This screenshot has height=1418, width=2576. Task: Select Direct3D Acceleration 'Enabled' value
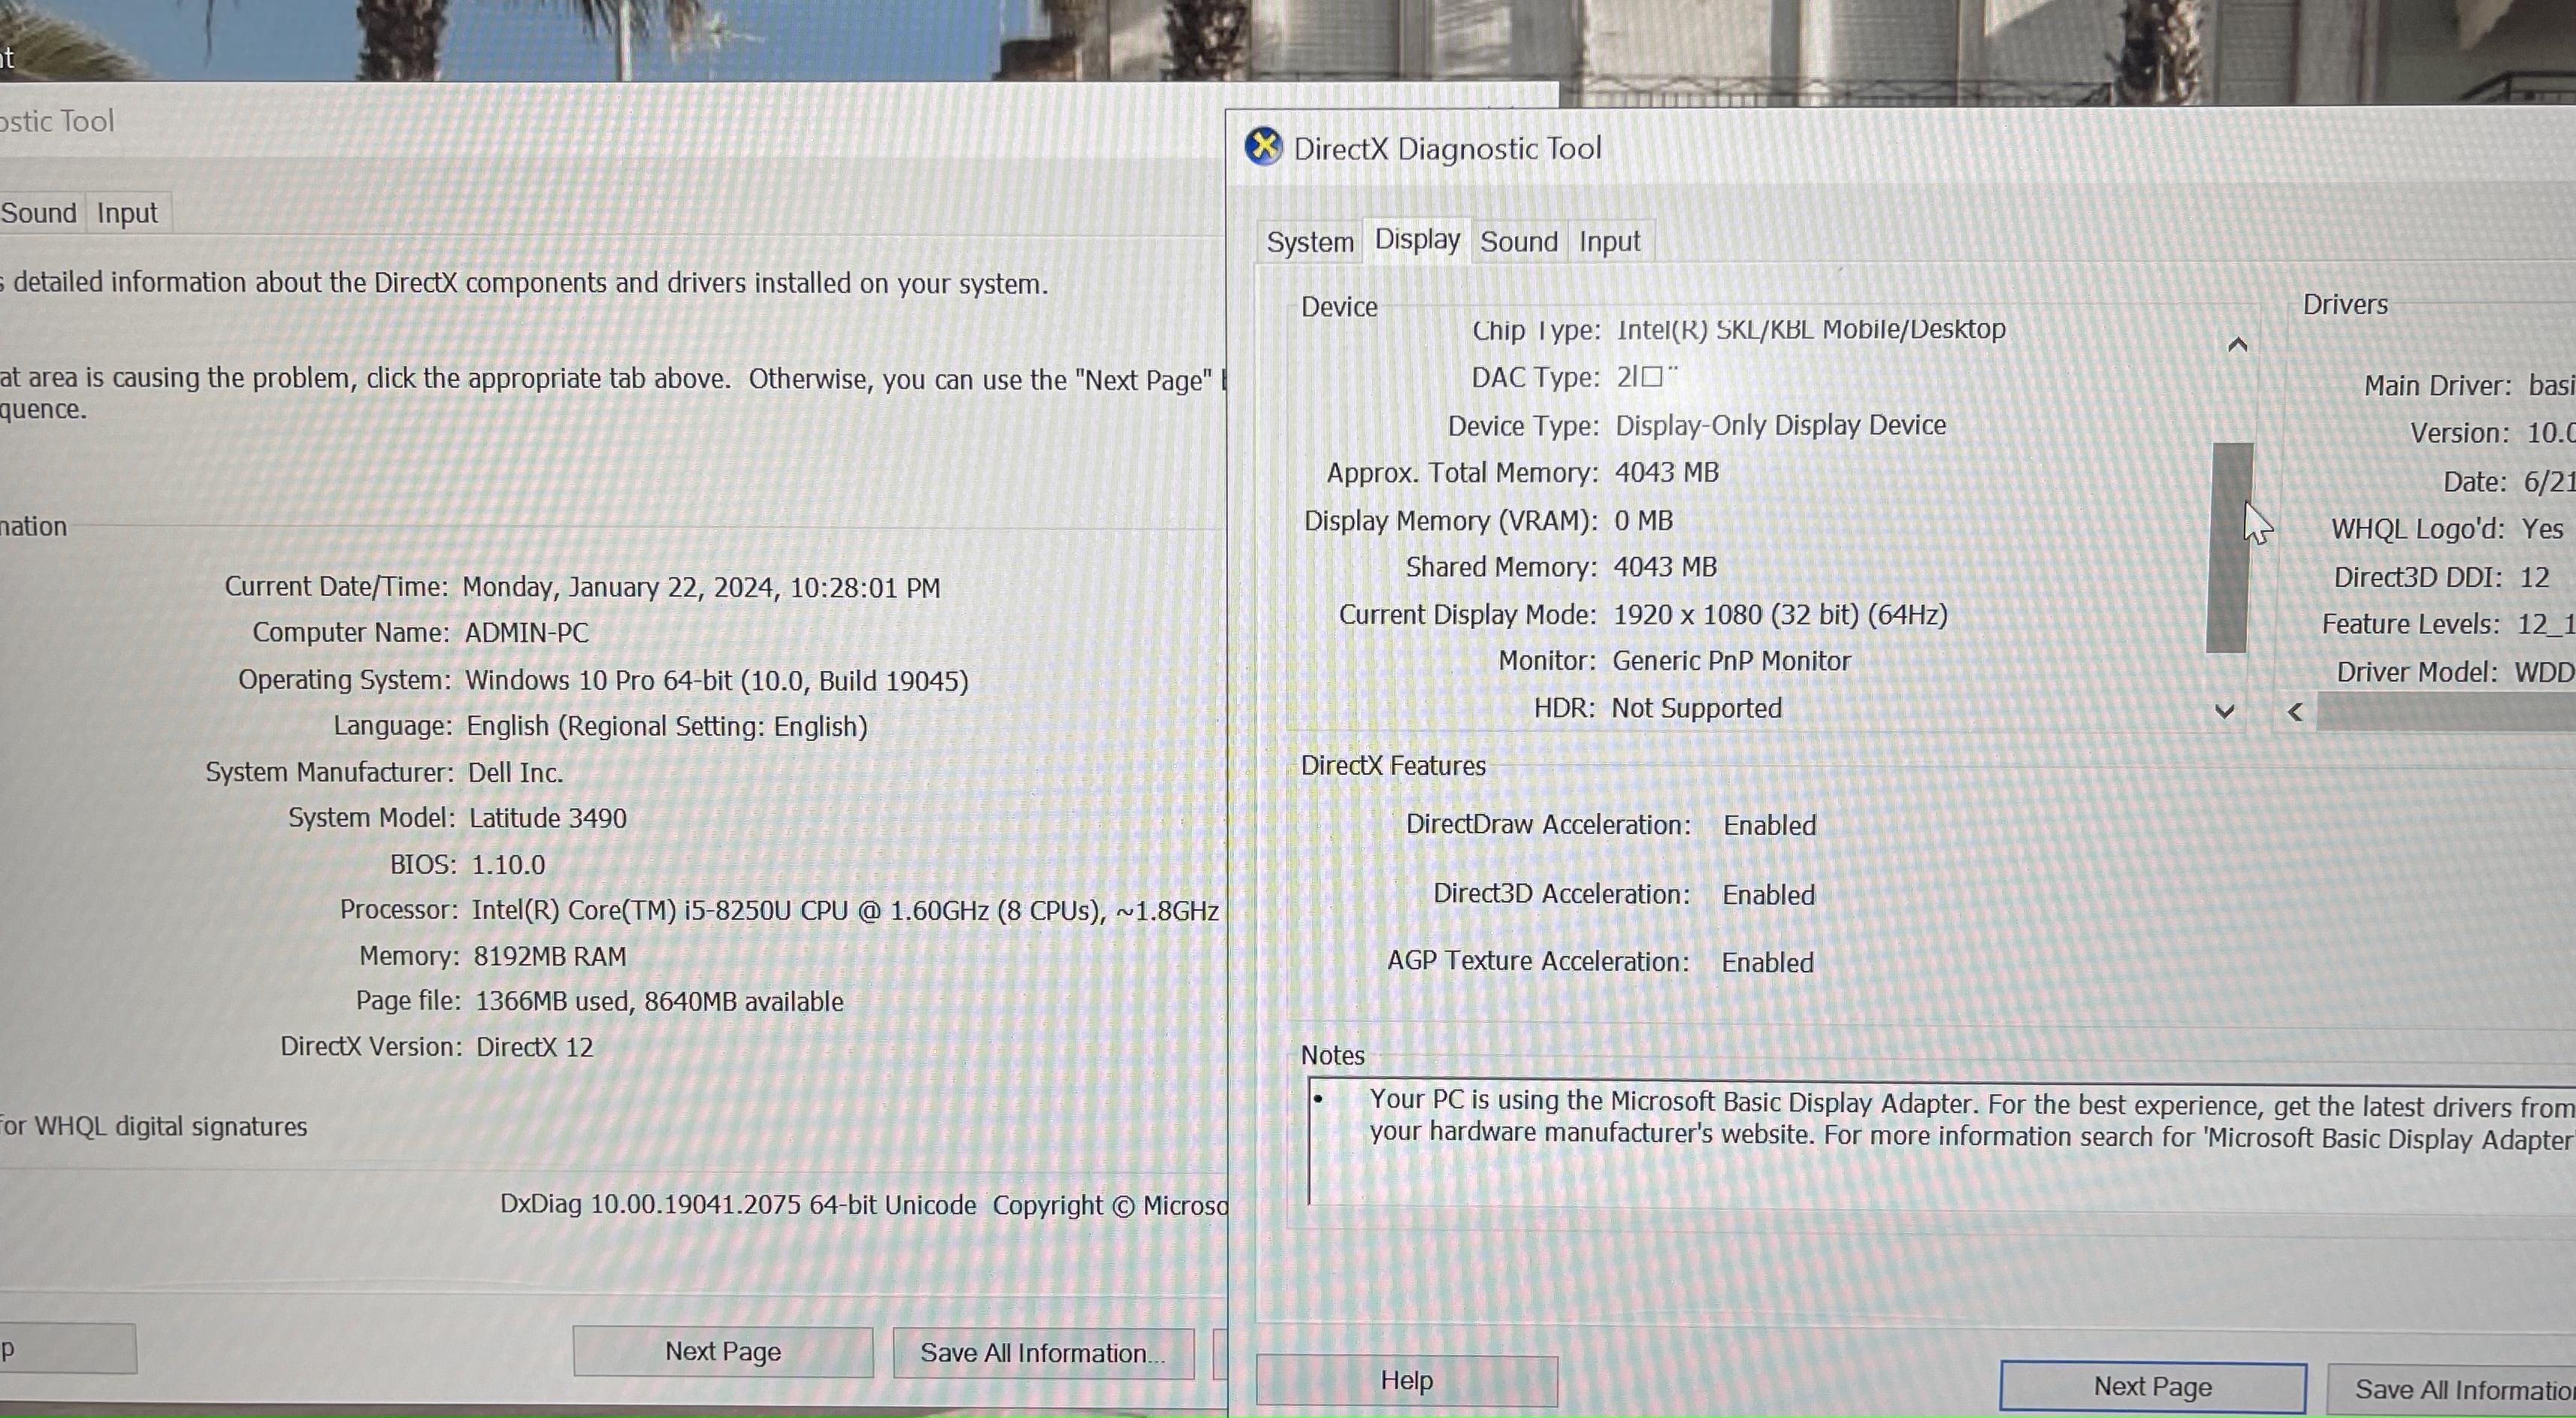(1768, 894)
